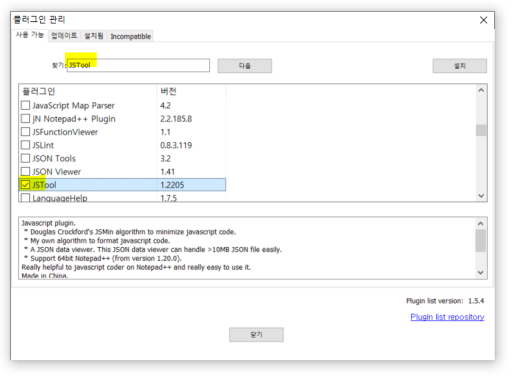Click plugin list scroll down arrow
The image size is (512, 376).
pos(481,196)
